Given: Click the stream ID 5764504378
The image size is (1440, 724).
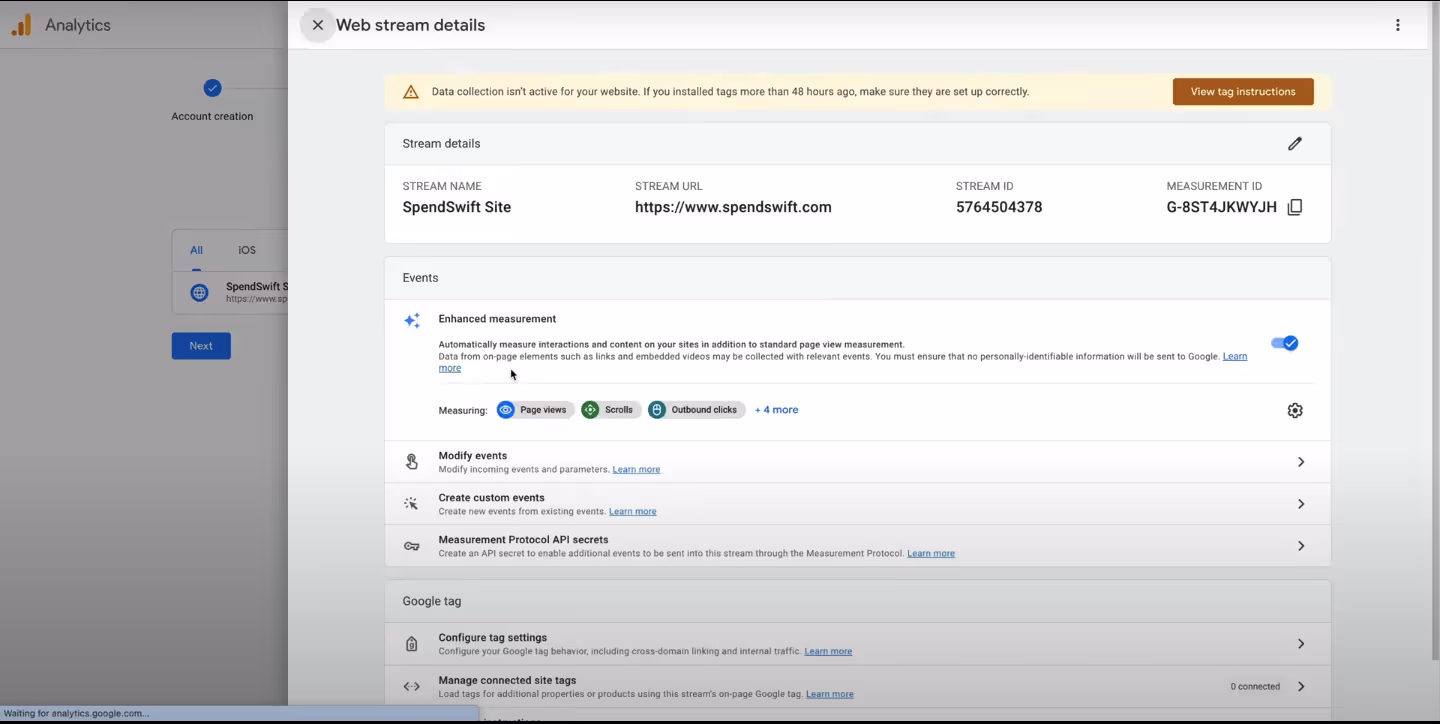Looking at the screenshot, I should point(999,208).
